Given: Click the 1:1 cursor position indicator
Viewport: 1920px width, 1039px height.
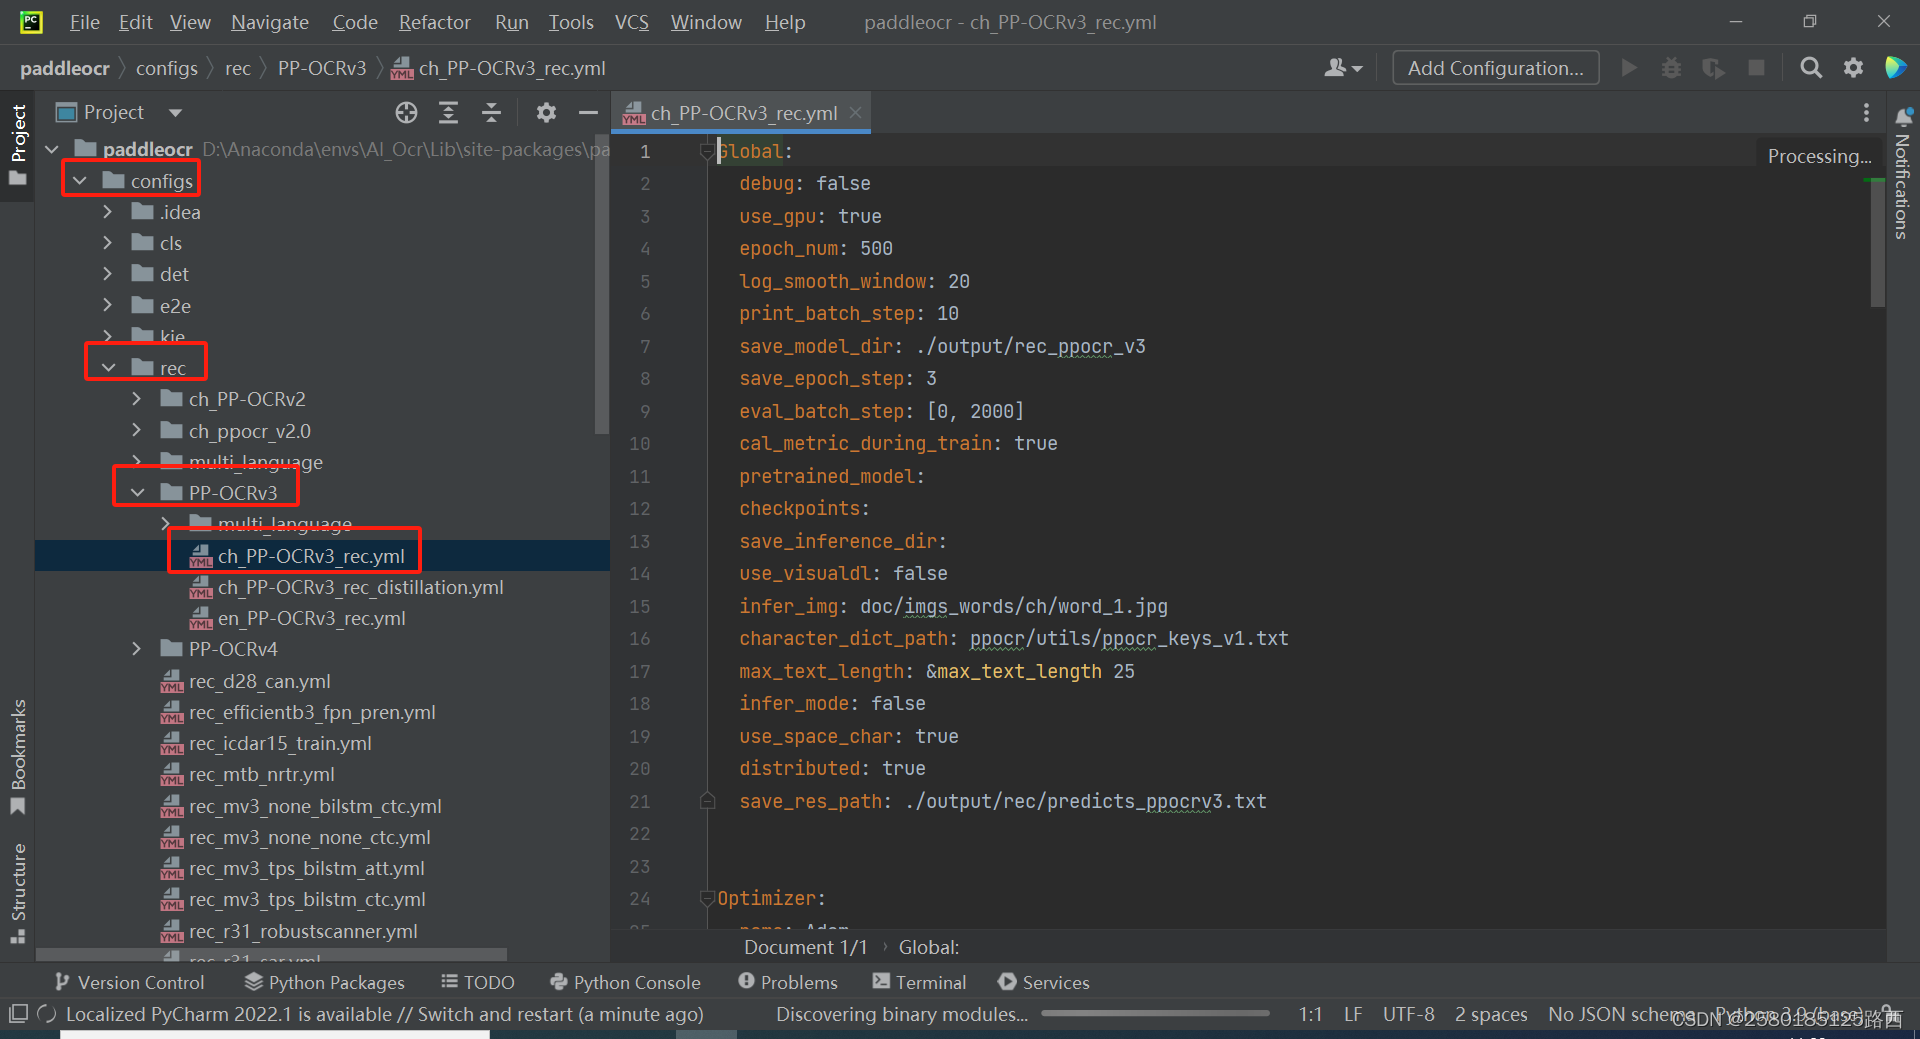Looking at the screenshot, I should pos(1310,1014).
